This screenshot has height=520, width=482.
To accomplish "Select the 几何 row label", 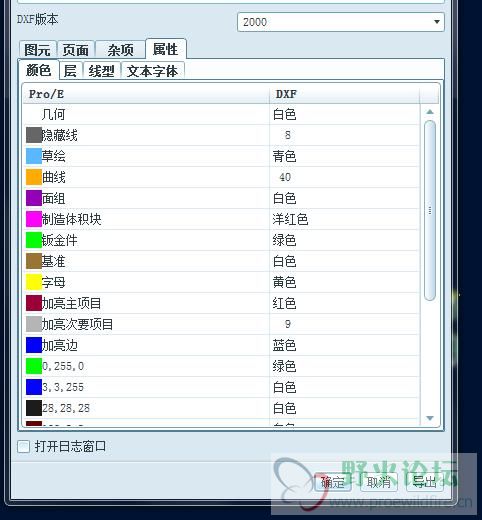I will 53,114.
